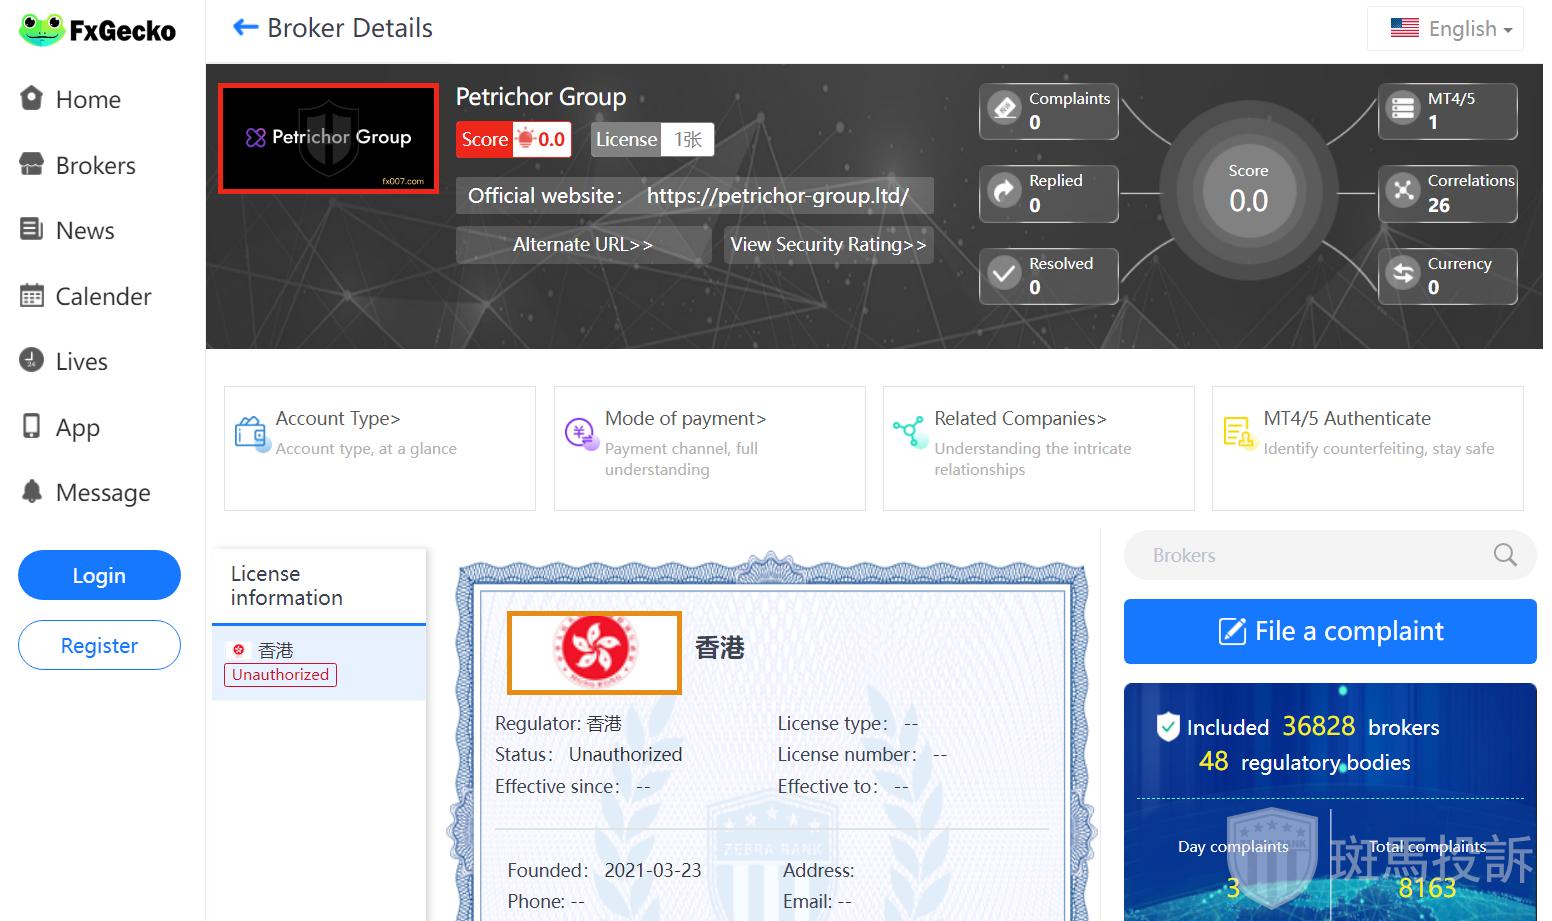Image resolution: width=1552 pixels, height=921 pixels.
Task: Open the petrichor-group.ltd official website link
Action: point(777,196)
